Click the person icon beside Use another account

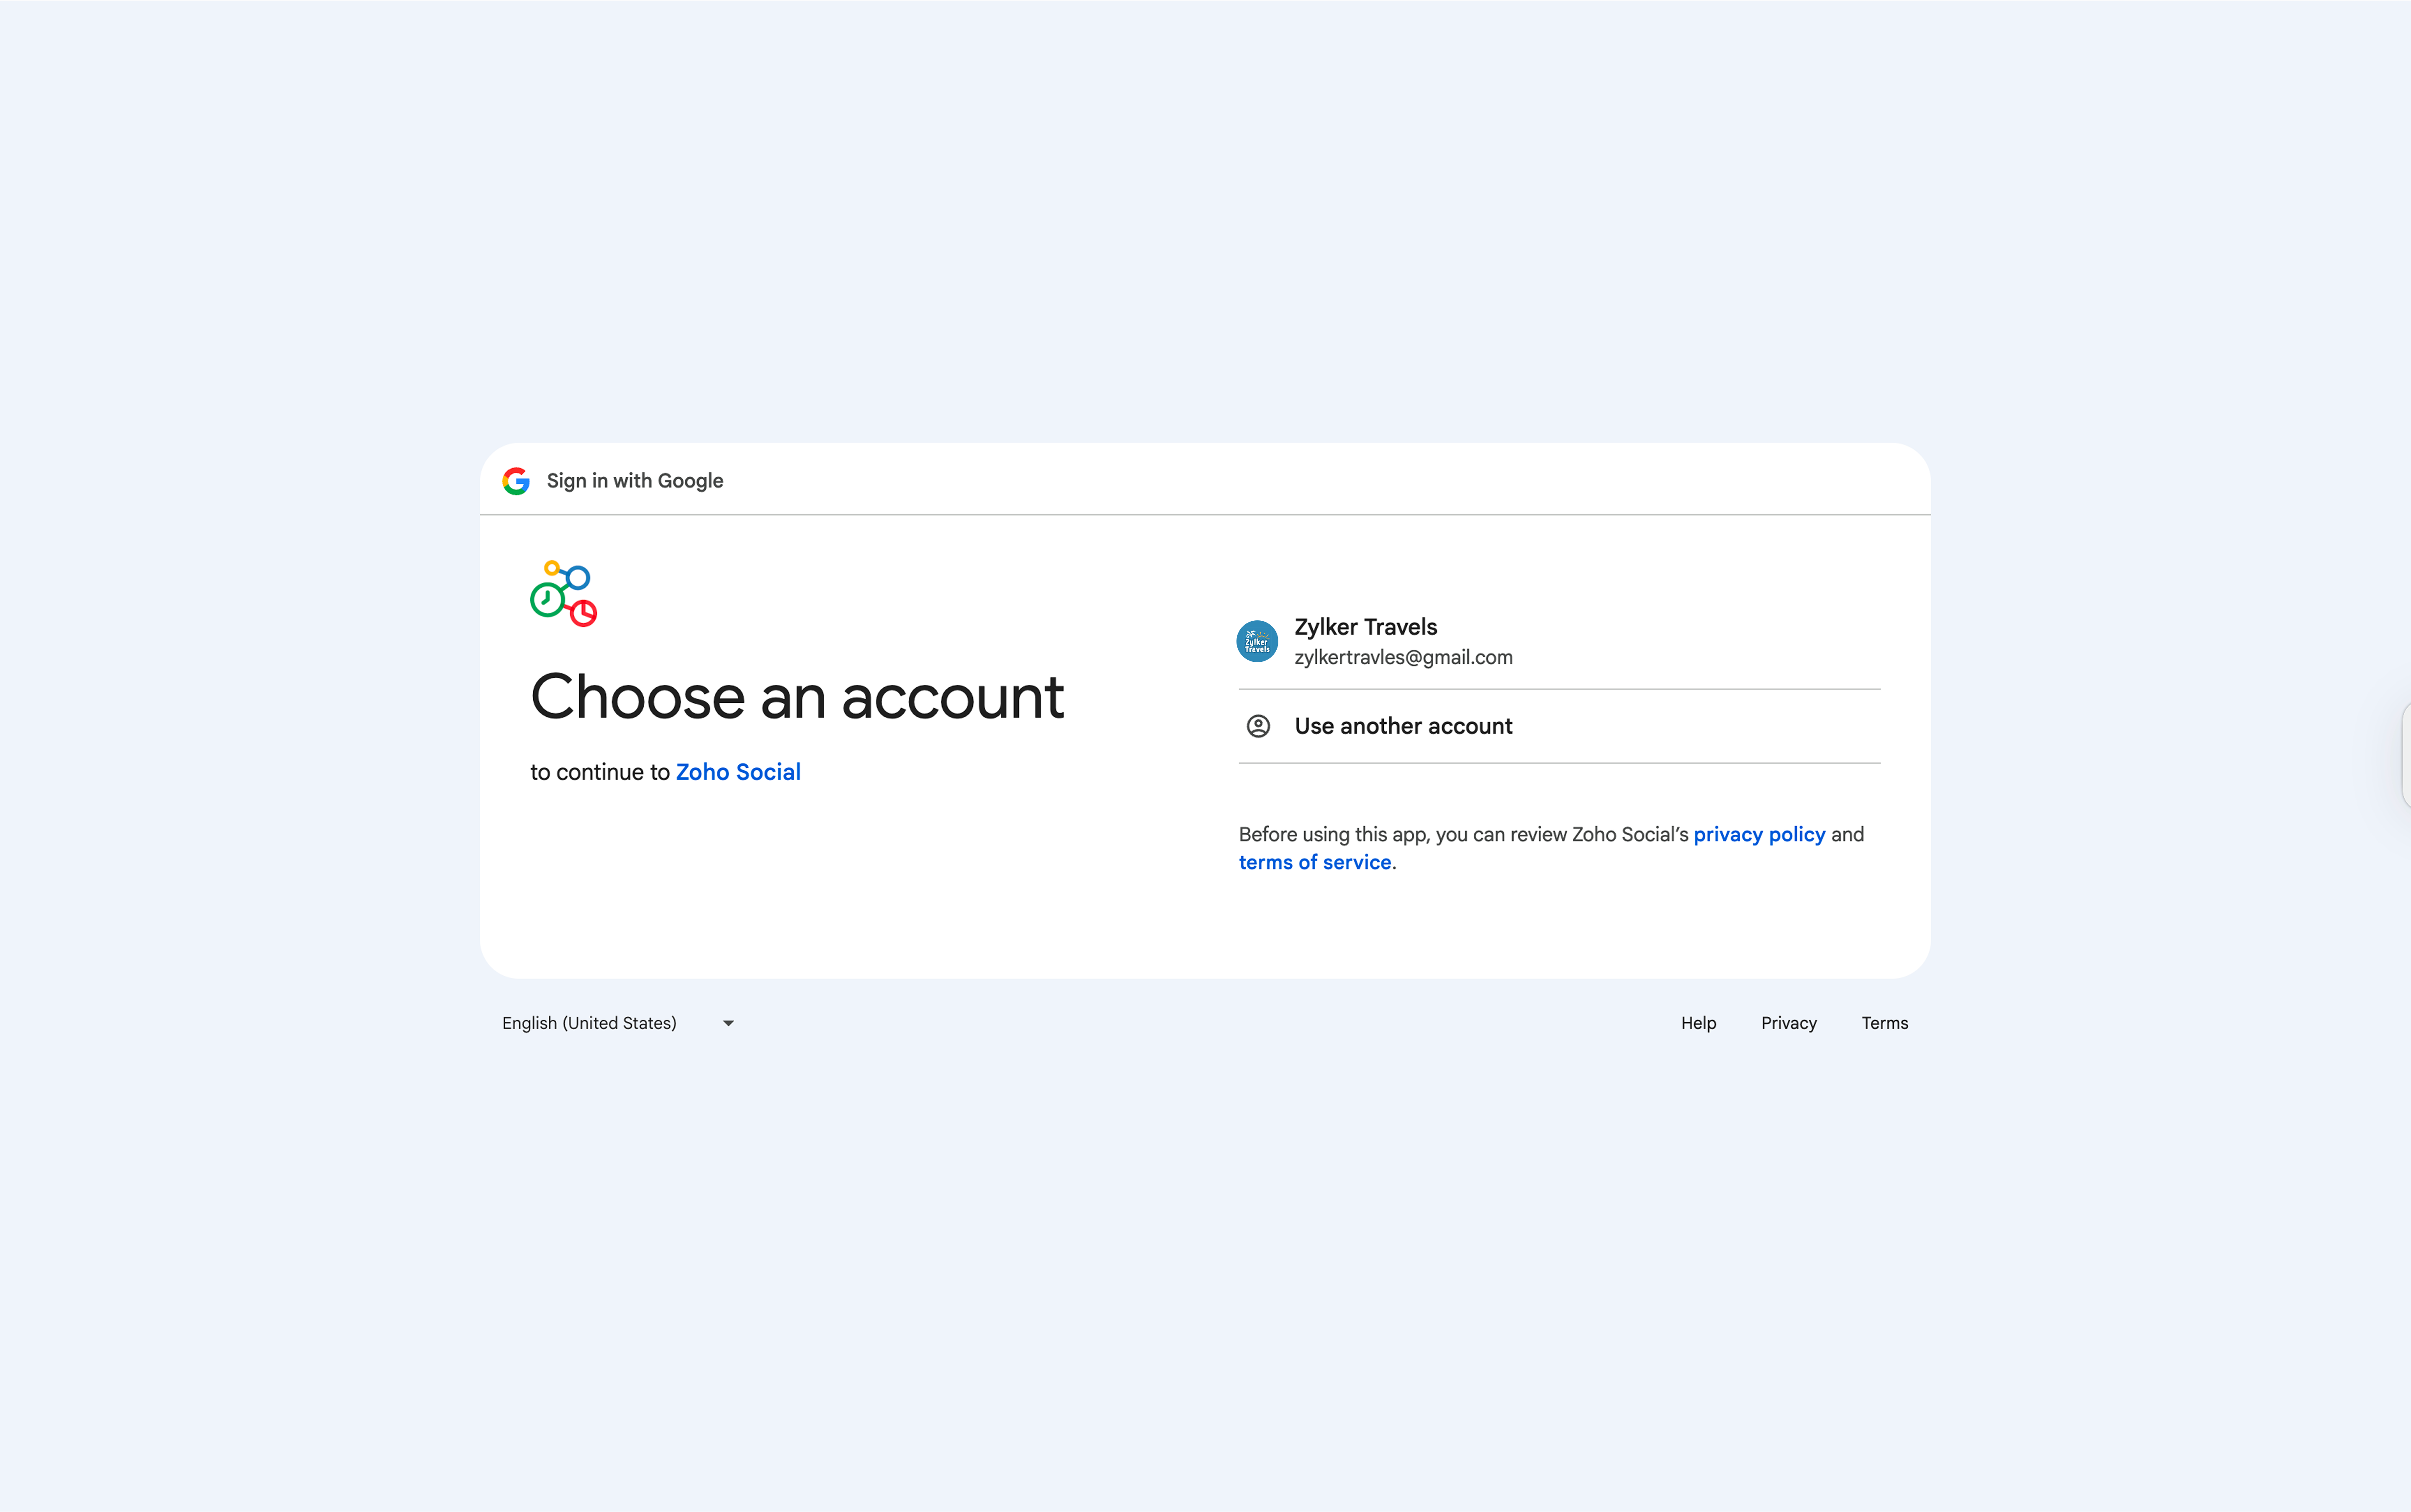[1258, 726]
